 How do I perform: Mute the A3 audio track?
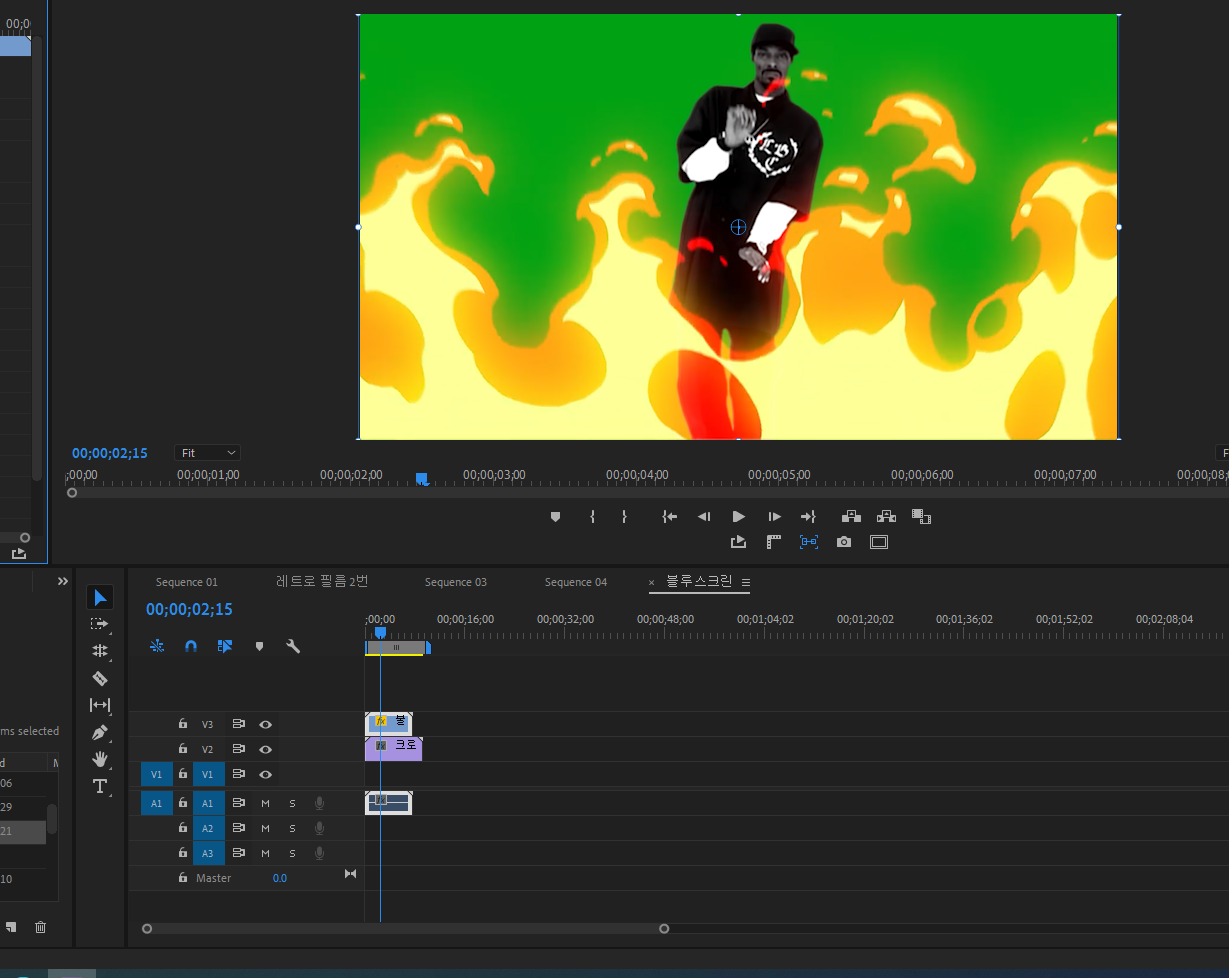point(266,853)
